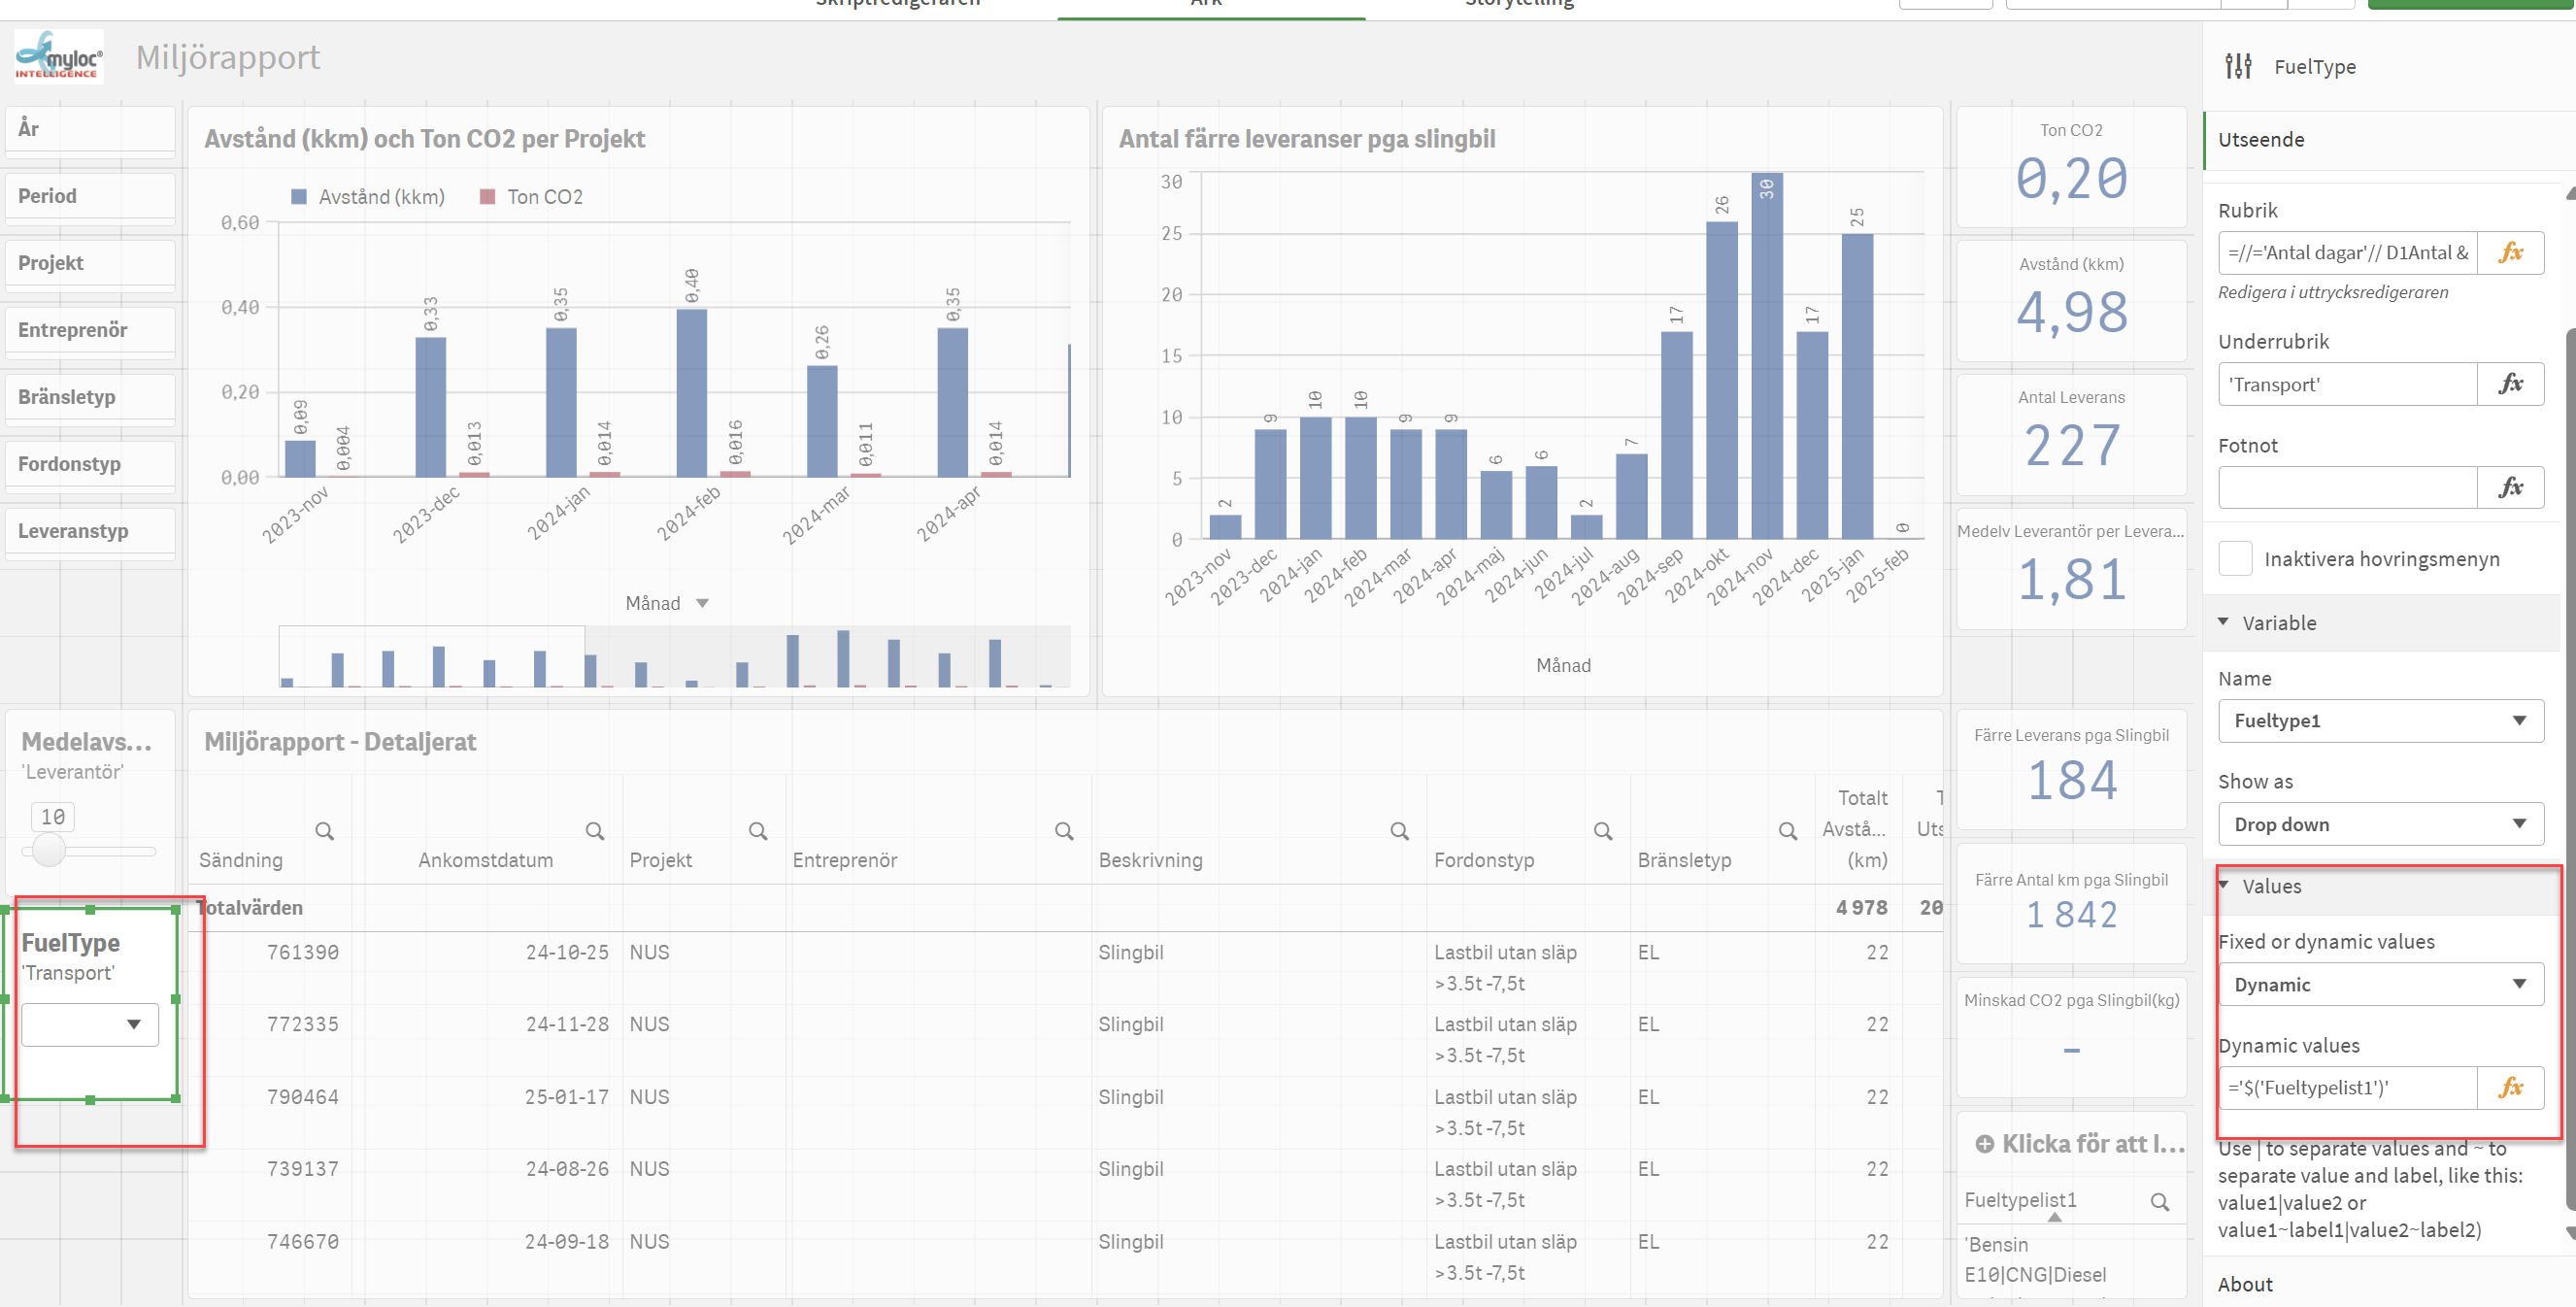Search the Projekt column
The height and width of the screenshot is (1307, 2576).
click(758, 830)
